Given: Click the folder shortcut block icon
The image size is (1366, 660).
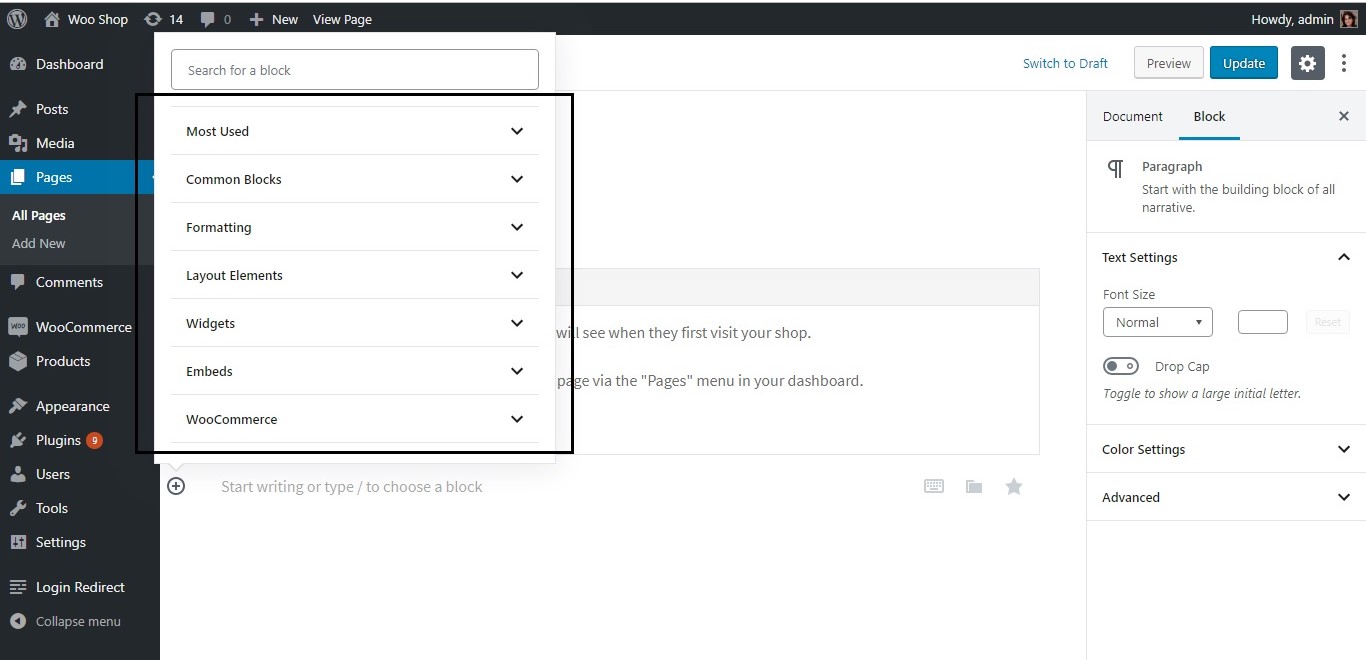Looking at the screenshot, I should pos(974,487).
